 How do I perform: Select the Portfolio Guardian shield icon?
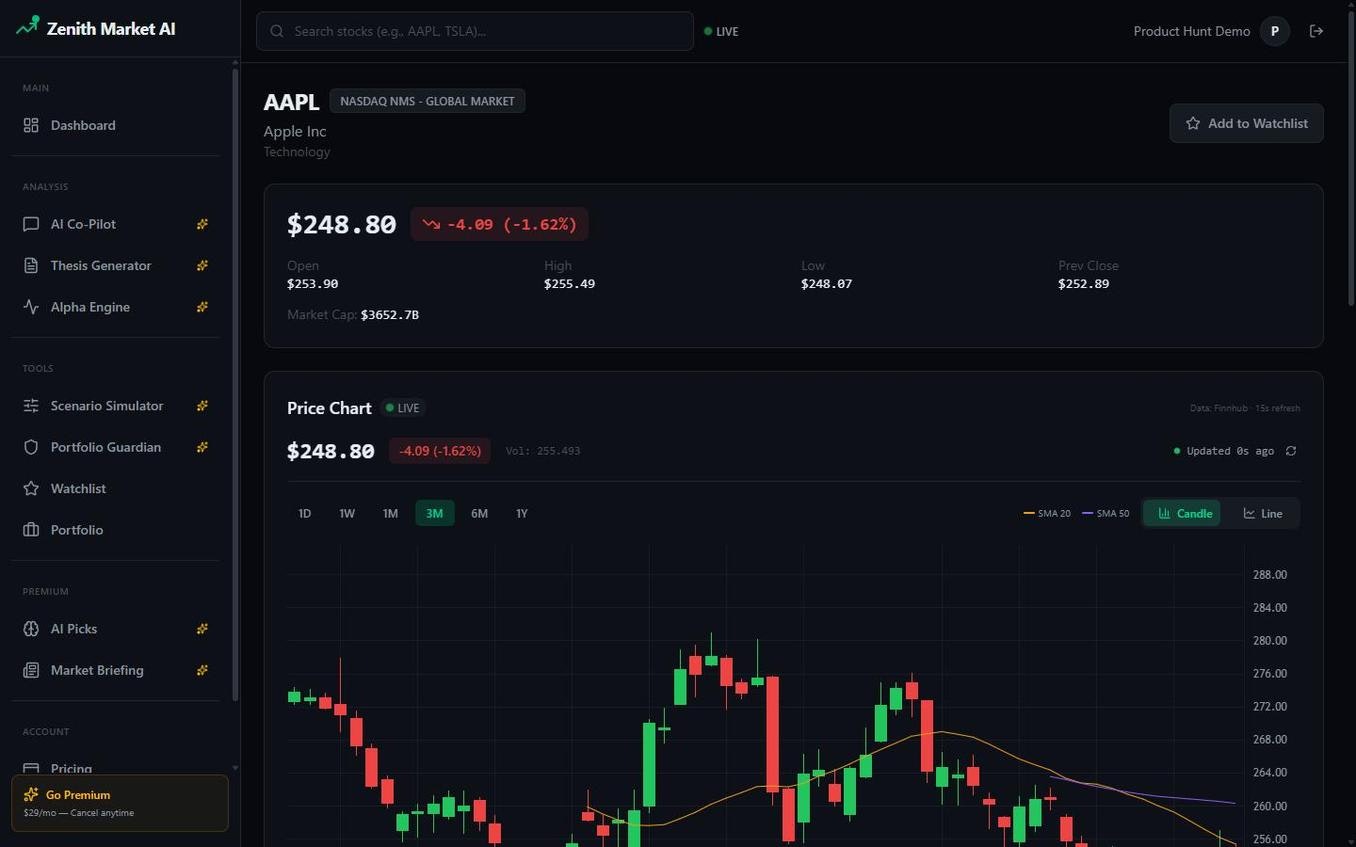33,447
